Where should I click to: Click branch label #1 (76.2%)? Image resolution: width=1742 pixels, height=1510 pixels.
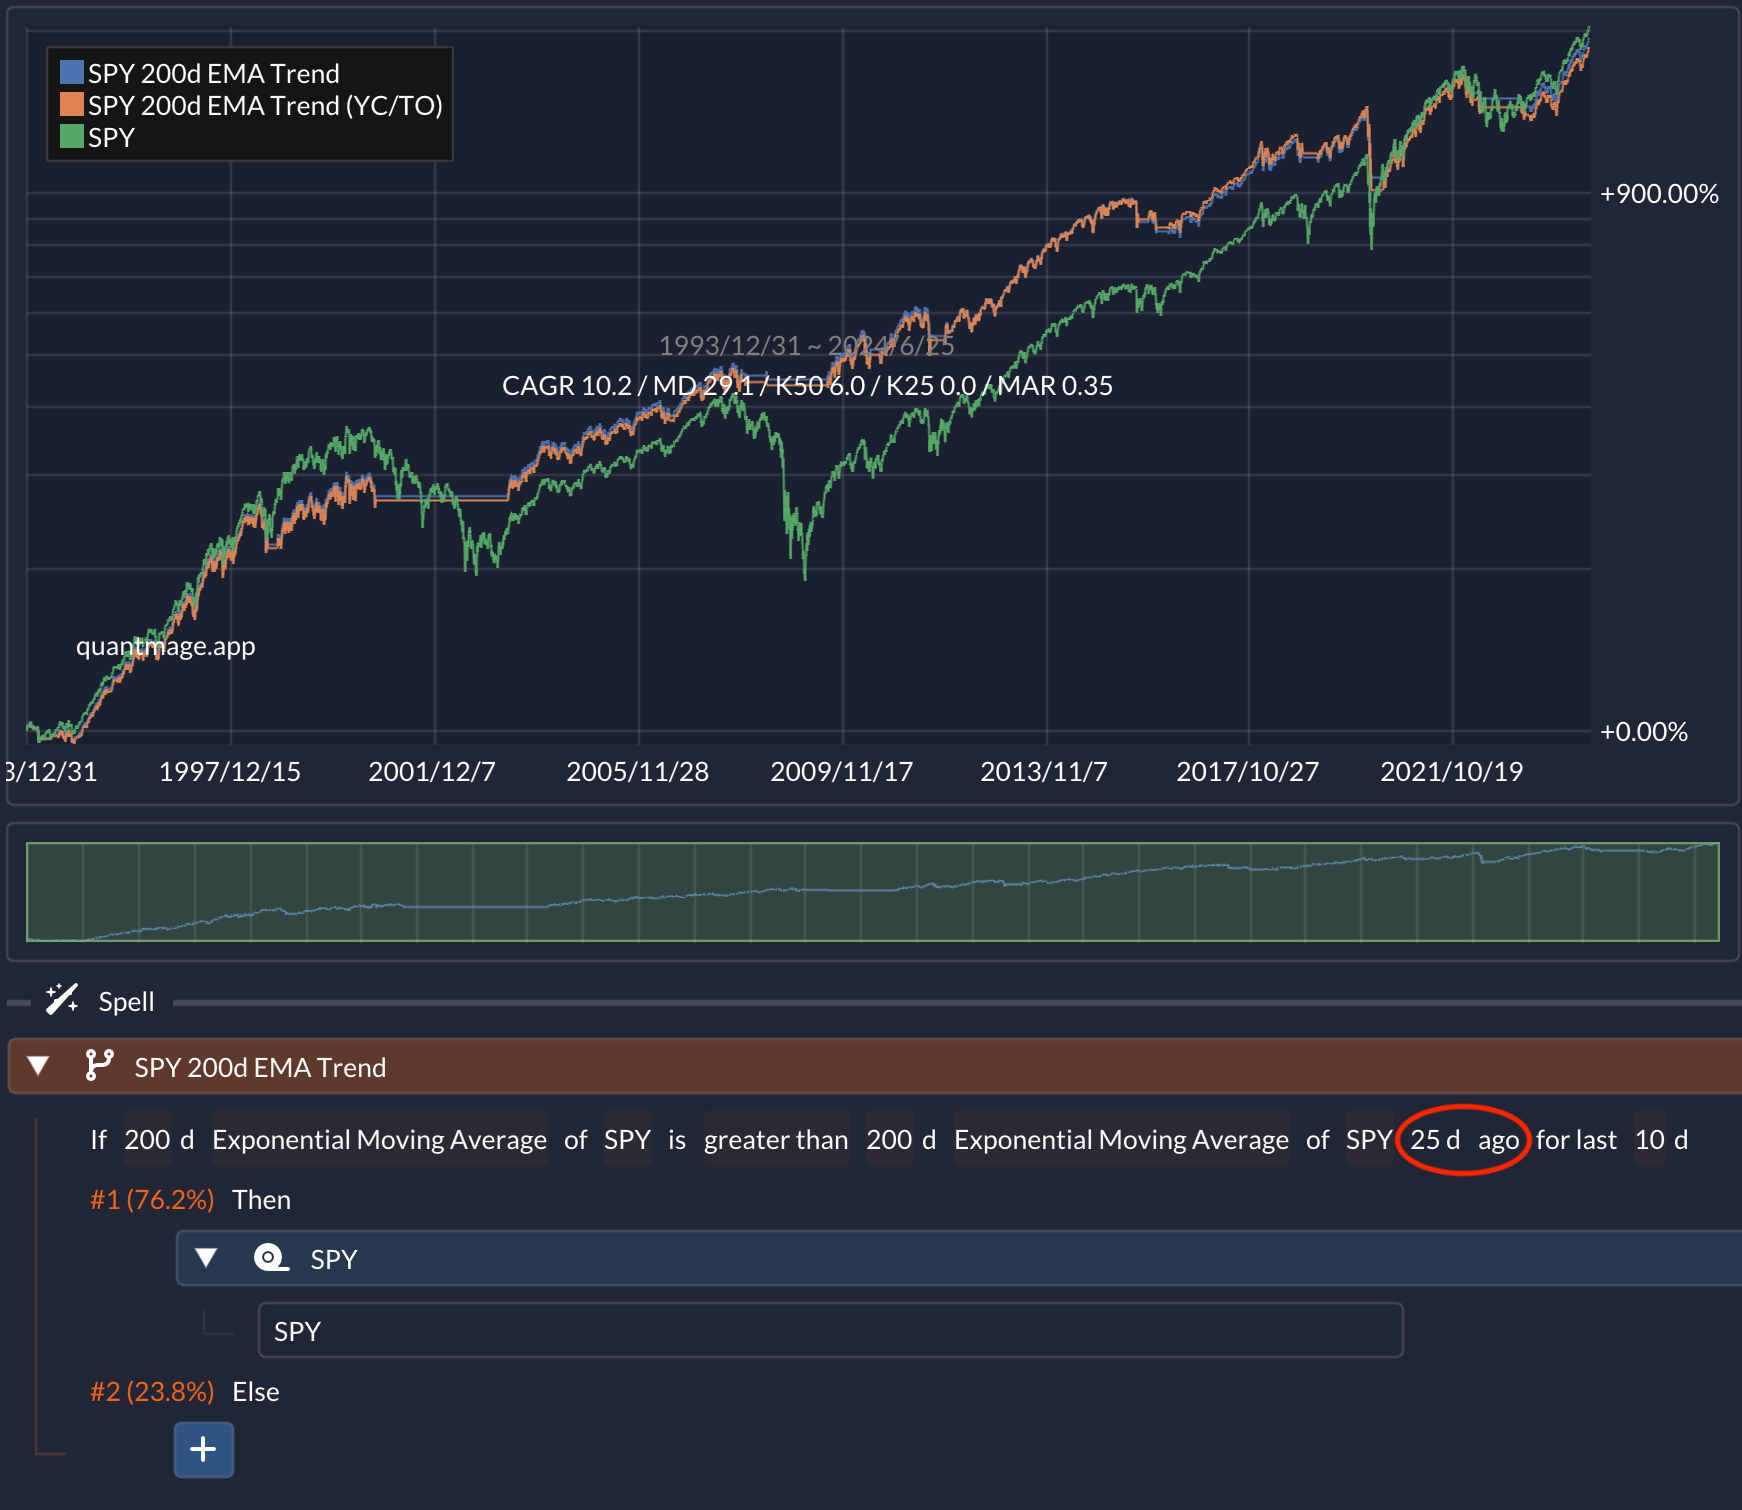pos(152,1200)
